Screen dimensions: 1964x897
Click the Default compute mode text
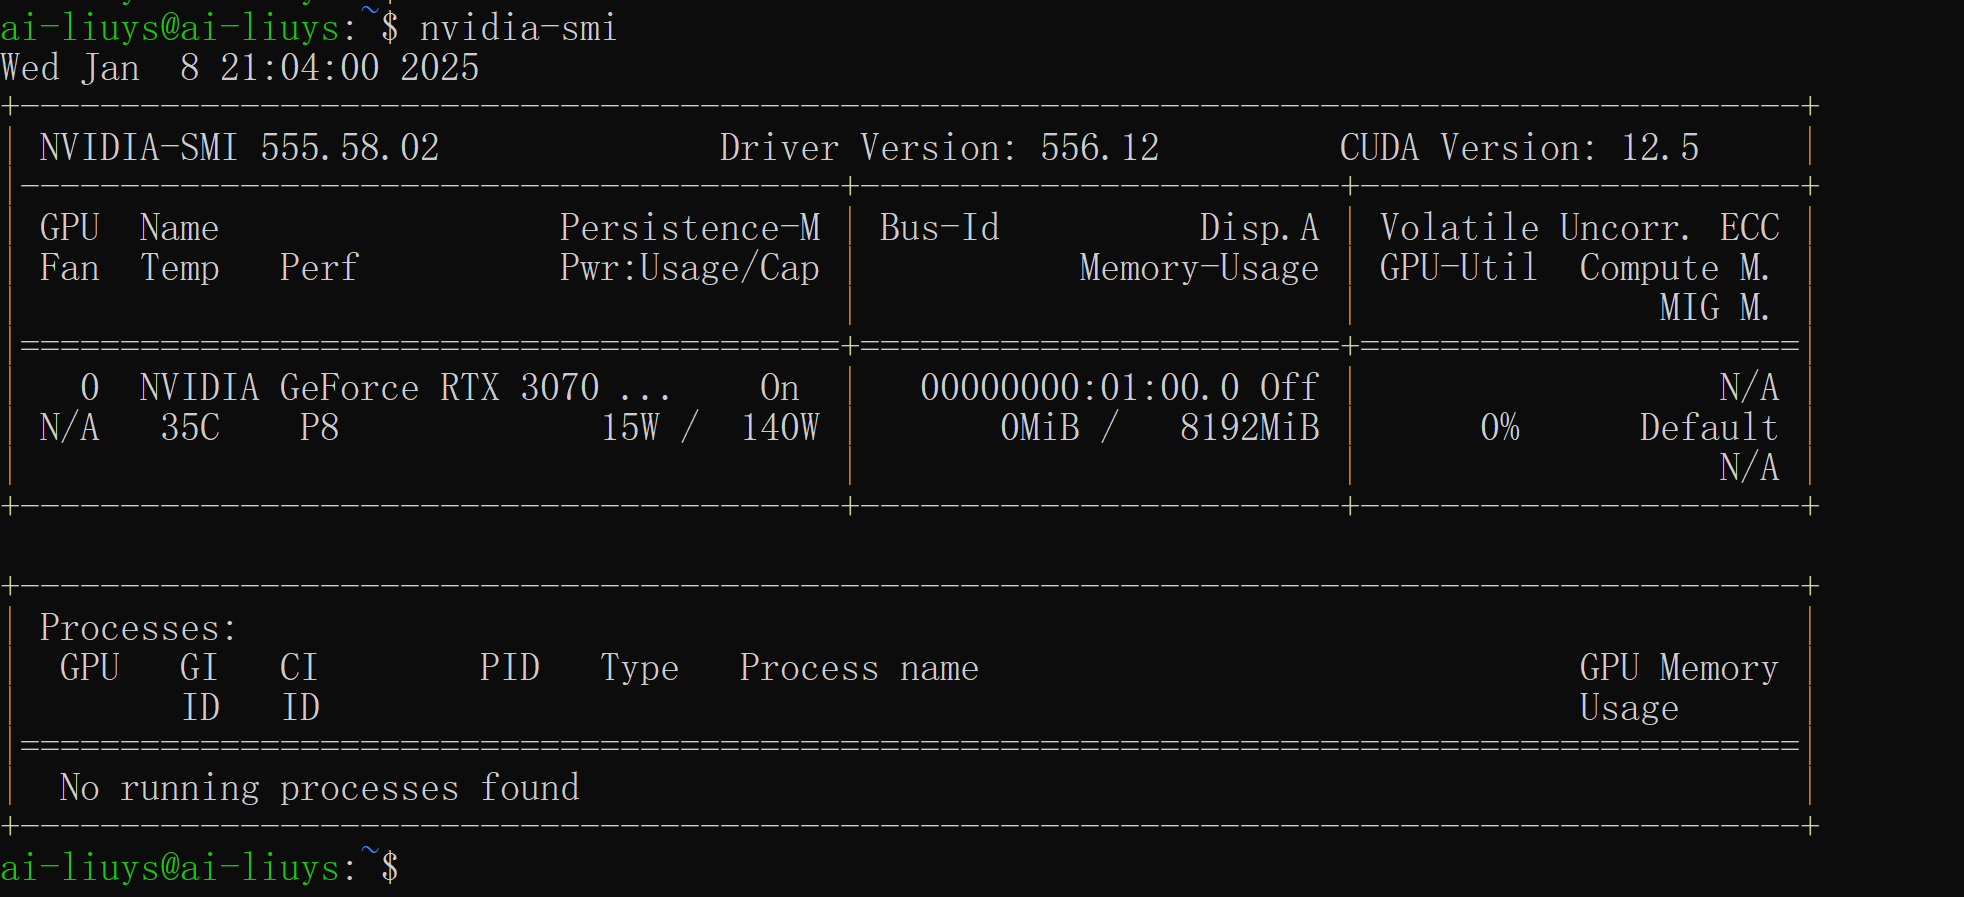1708,428
